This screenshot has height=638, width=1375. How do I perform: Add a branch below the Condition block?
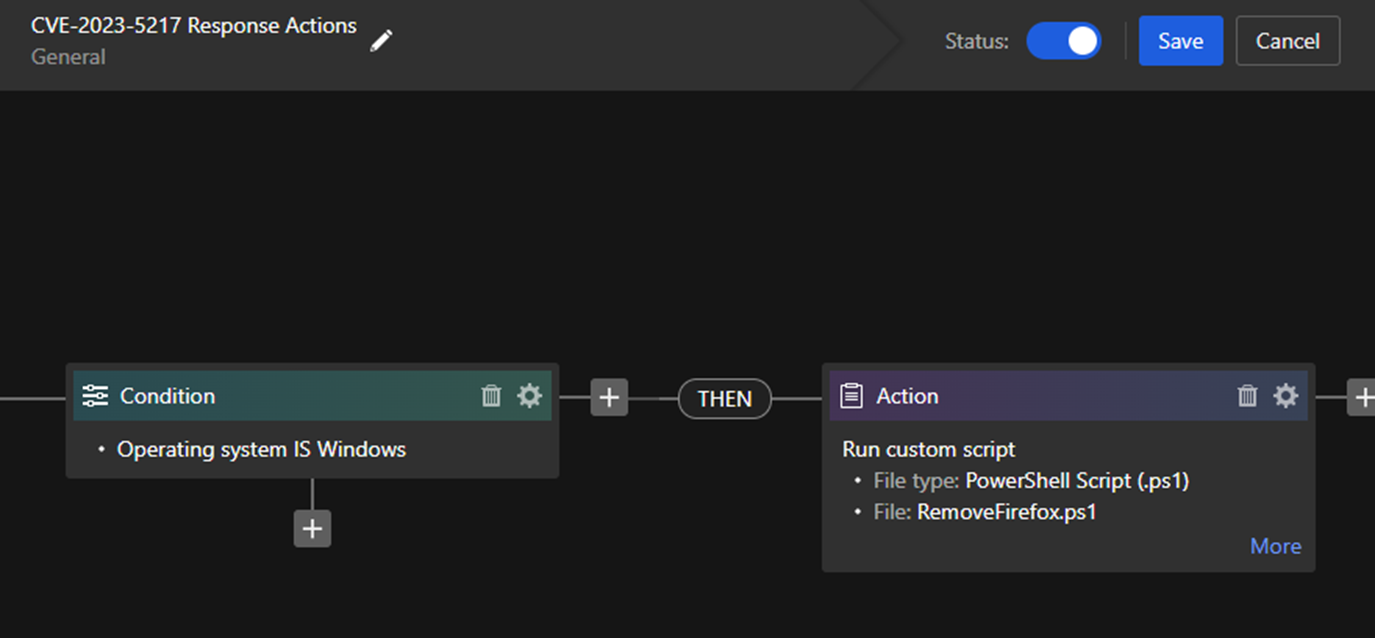pos(312,528)
